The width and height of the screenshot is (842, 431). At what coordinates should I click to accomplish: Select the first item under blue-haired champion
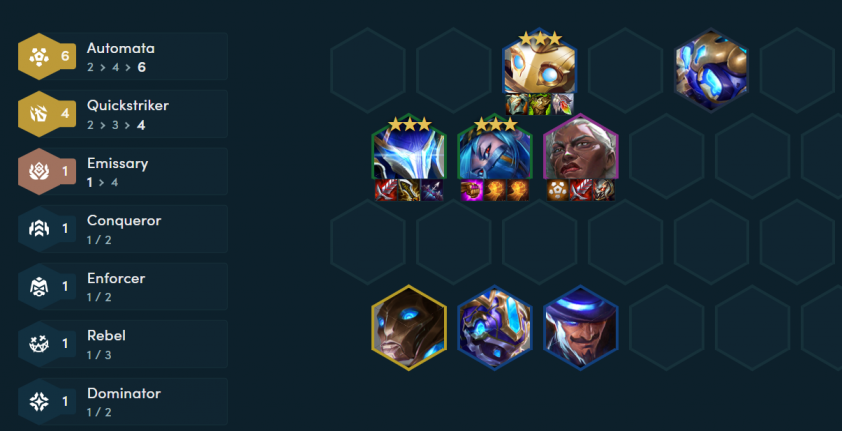click(x=472, y=191)
